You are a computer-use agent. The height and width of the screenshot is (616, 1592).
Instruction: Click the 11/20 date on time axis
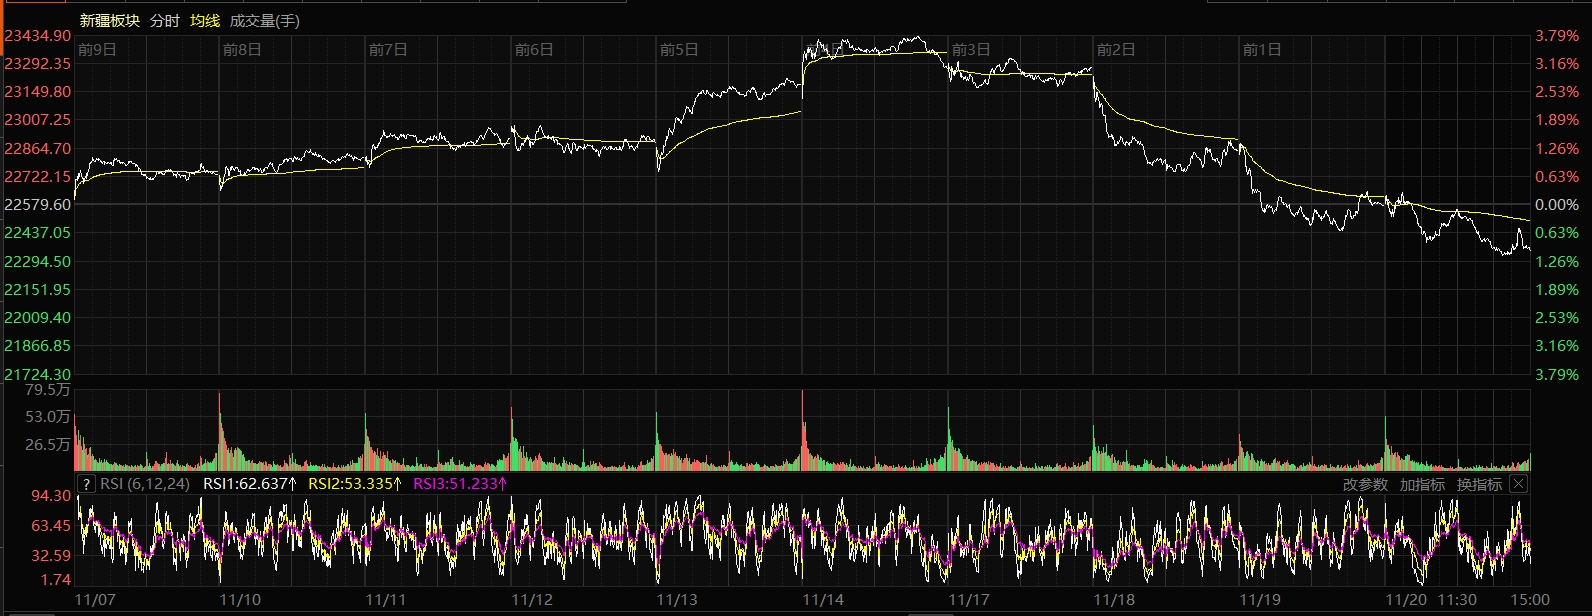point(1405,600)
